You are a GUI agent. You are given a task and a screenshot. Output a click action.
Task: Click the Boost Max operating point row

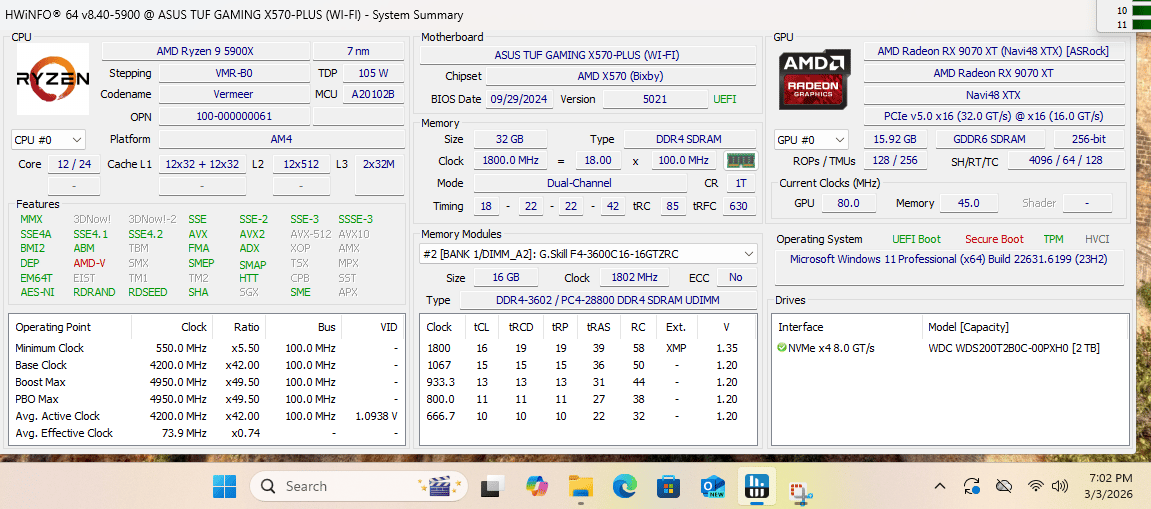(x=208, y=382)
